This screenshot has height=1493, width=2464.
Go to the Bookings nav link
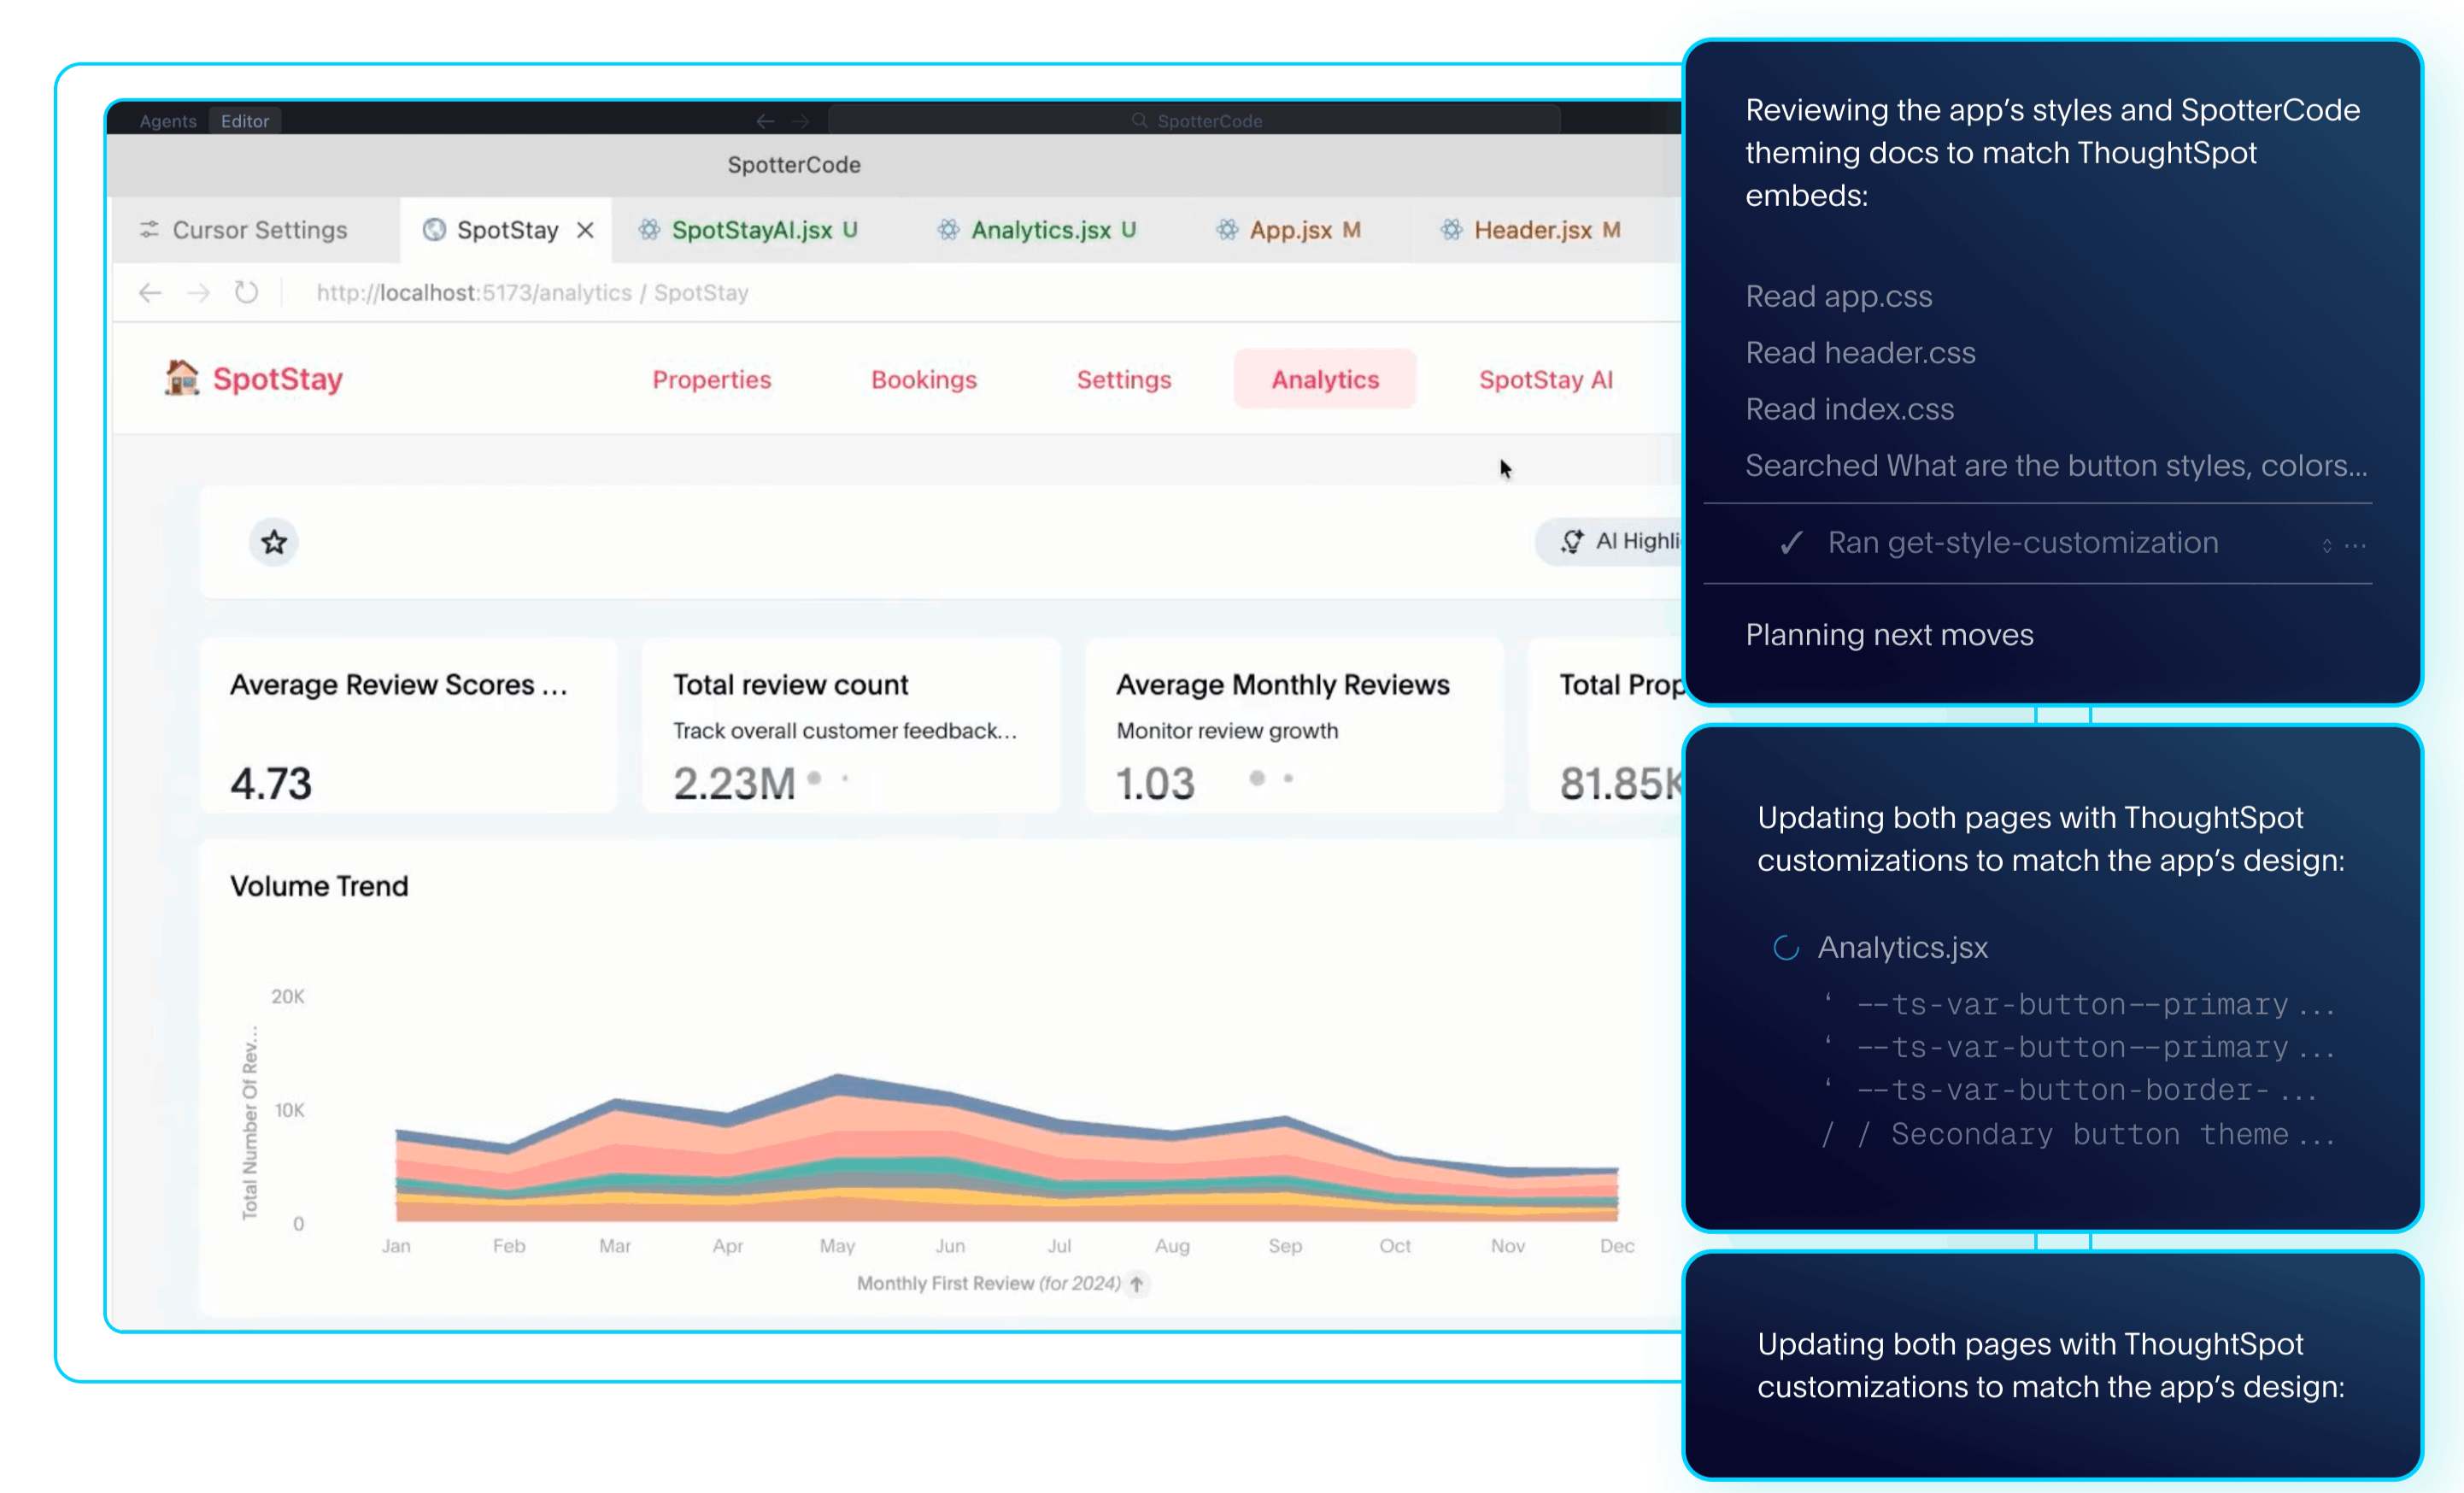point(924,379)
